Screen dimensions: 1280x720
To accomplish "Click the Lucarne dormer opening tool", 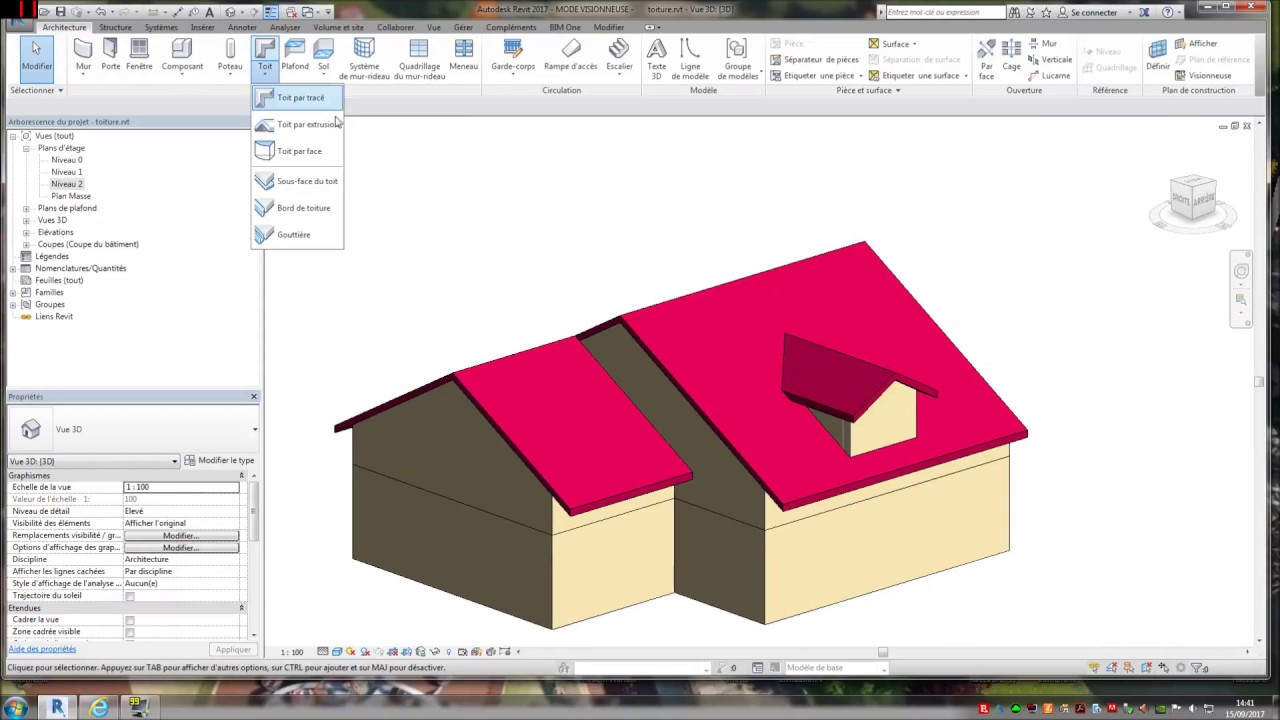I will [x=1048, y=76].
